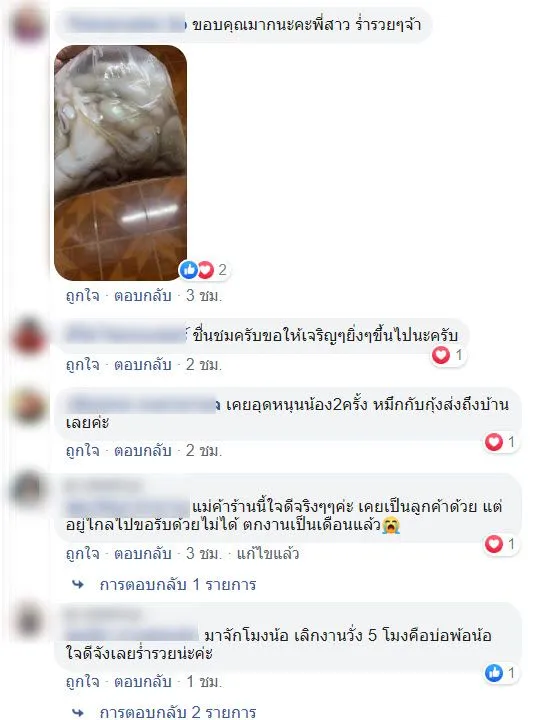The width and height of the screenshot is (559, 720).
Task: Reply to the photo comment with ตอบกลับ
Action: tap(142, 296)
